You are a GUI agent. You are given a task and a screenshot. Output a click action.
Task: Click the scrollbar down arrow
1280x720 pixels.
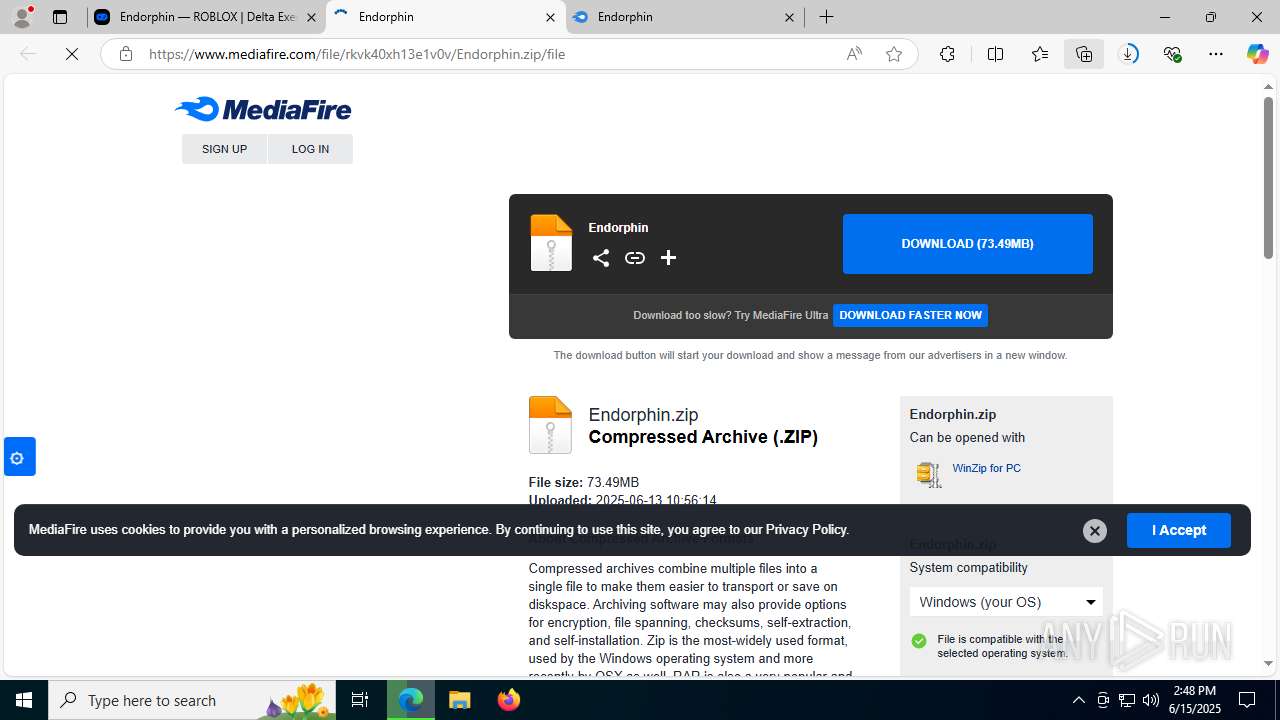[1268, 663]
